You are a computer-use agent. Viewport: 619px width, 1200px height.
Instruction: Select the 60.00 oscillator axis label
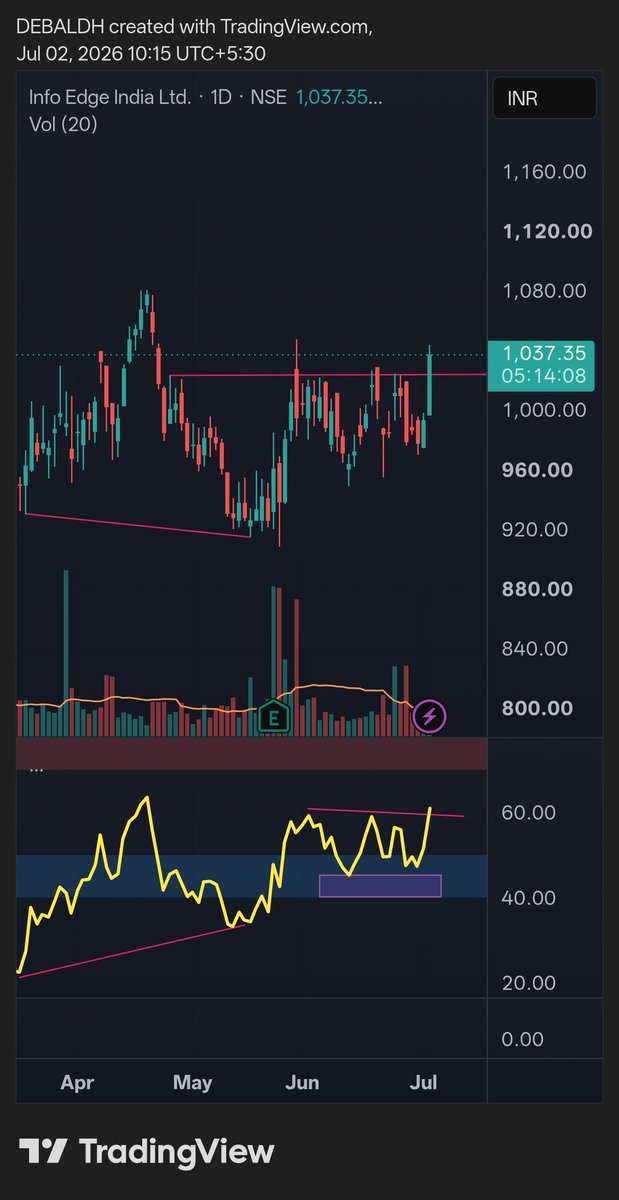[529, 813]
